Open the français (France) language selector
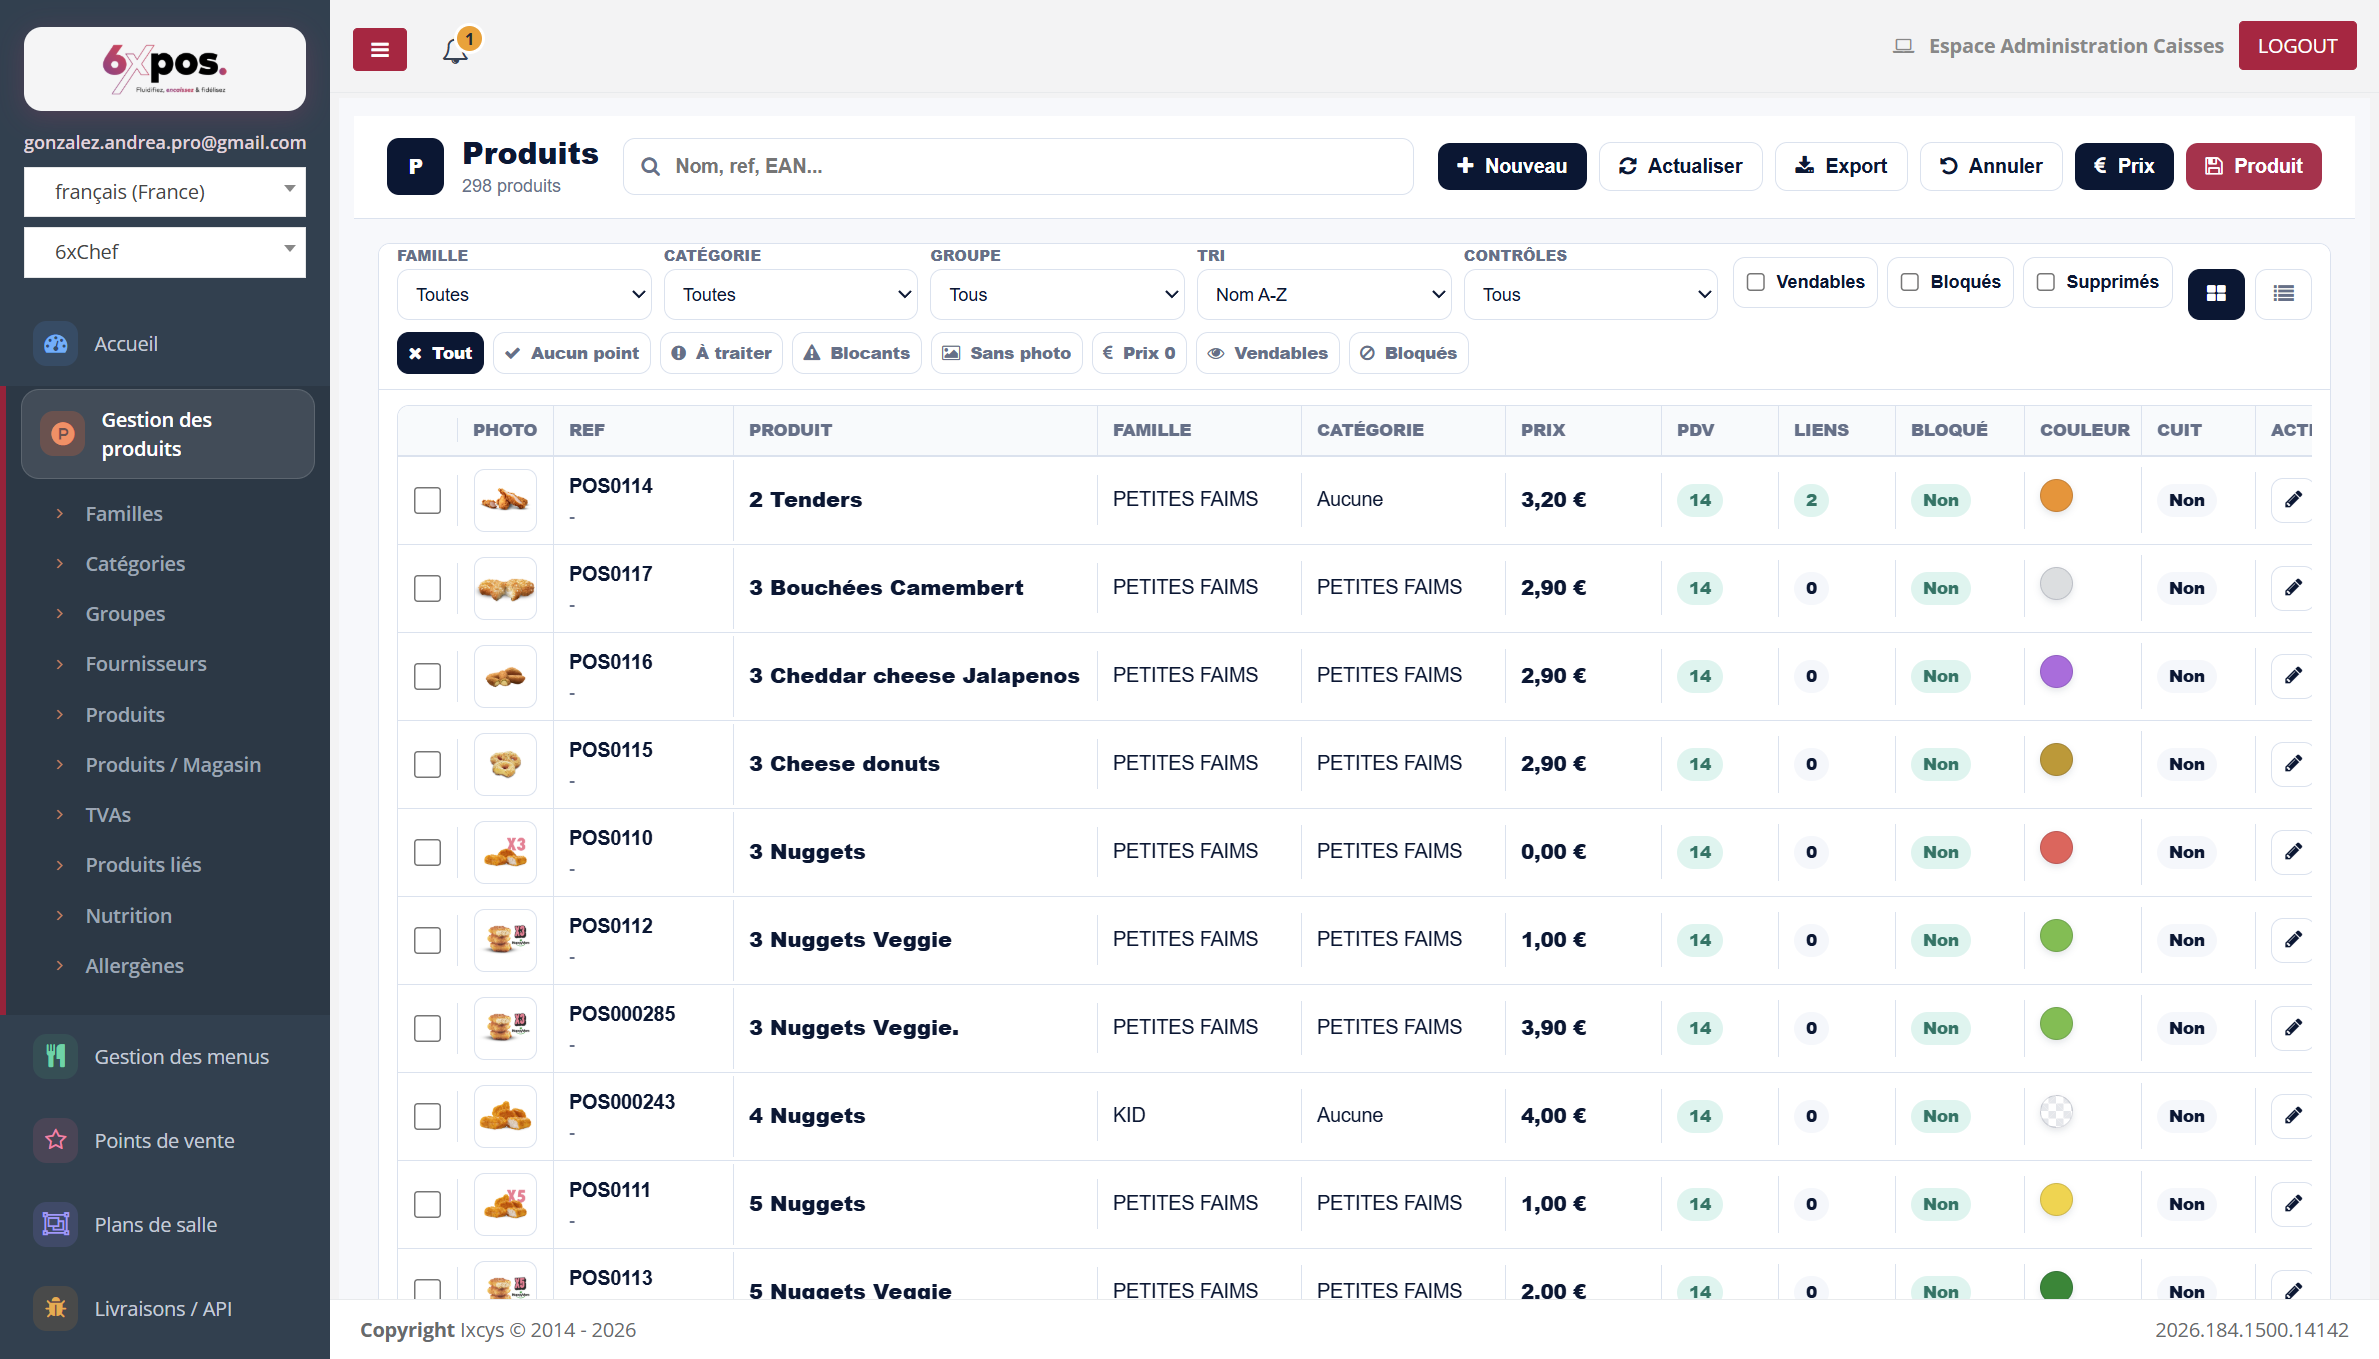Viewport: 2379px width, 1359px height. coord(165,191)
